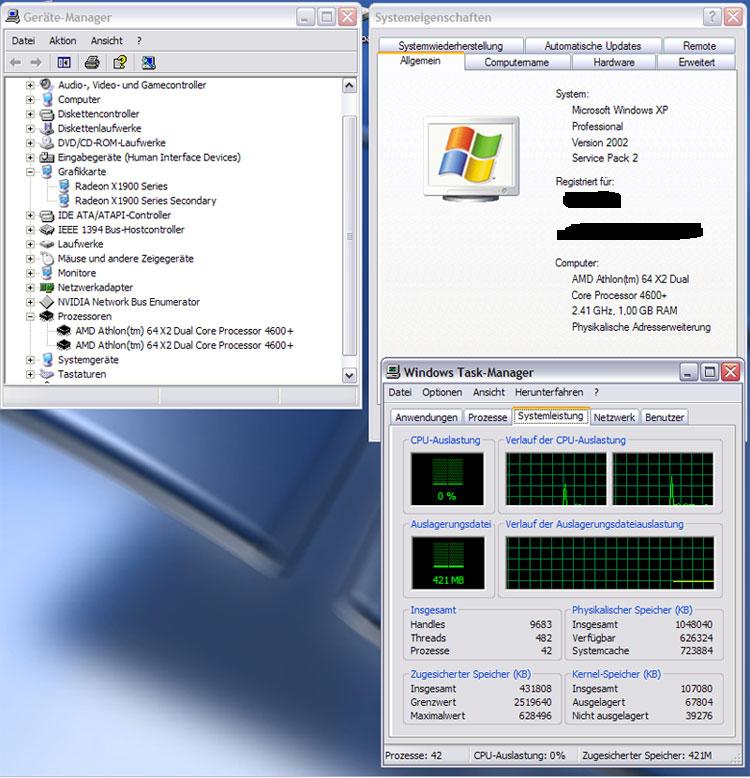
Task: Open the Aktion menu in Geräte-Manager
Action: click(62, 41)
